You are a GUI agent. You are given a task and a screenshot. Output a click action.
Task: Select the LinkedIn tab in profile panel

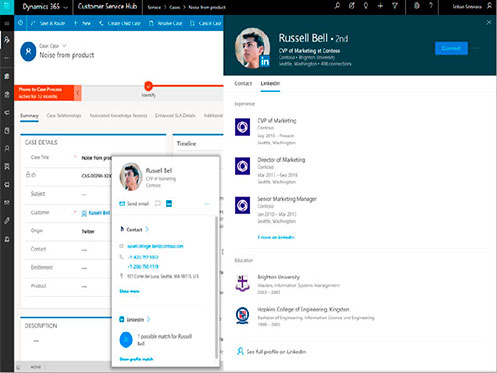(270, 83)
